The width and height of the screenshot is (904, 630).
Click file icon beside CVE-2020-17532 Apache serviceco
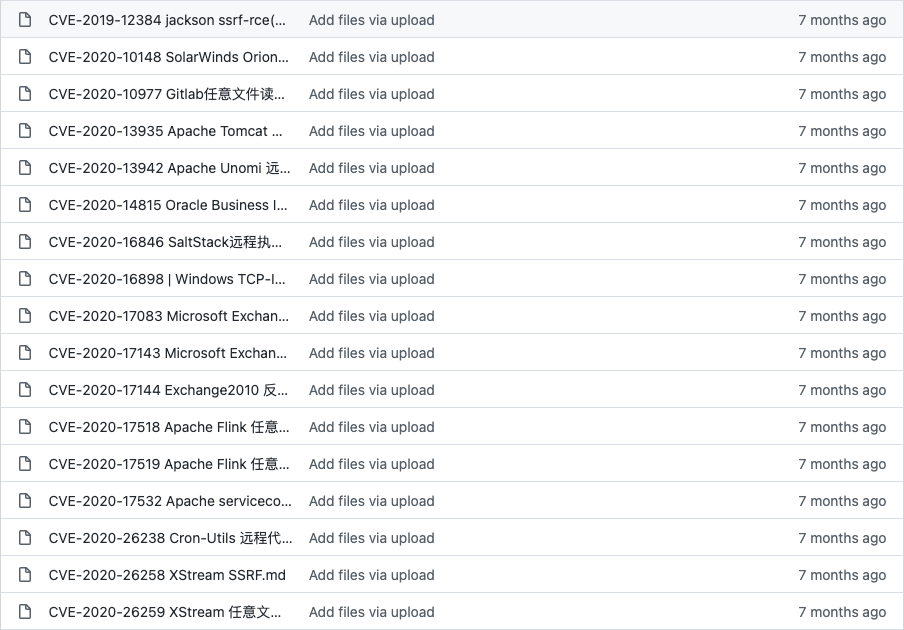[x=25, y=501]
